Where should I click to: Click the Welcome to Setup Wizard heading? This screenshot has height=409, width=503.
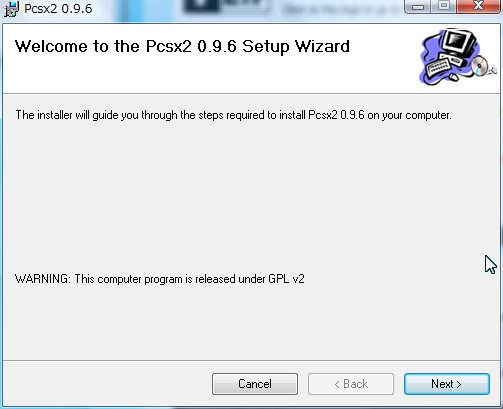pyautogui.click(x=182, y=46)
